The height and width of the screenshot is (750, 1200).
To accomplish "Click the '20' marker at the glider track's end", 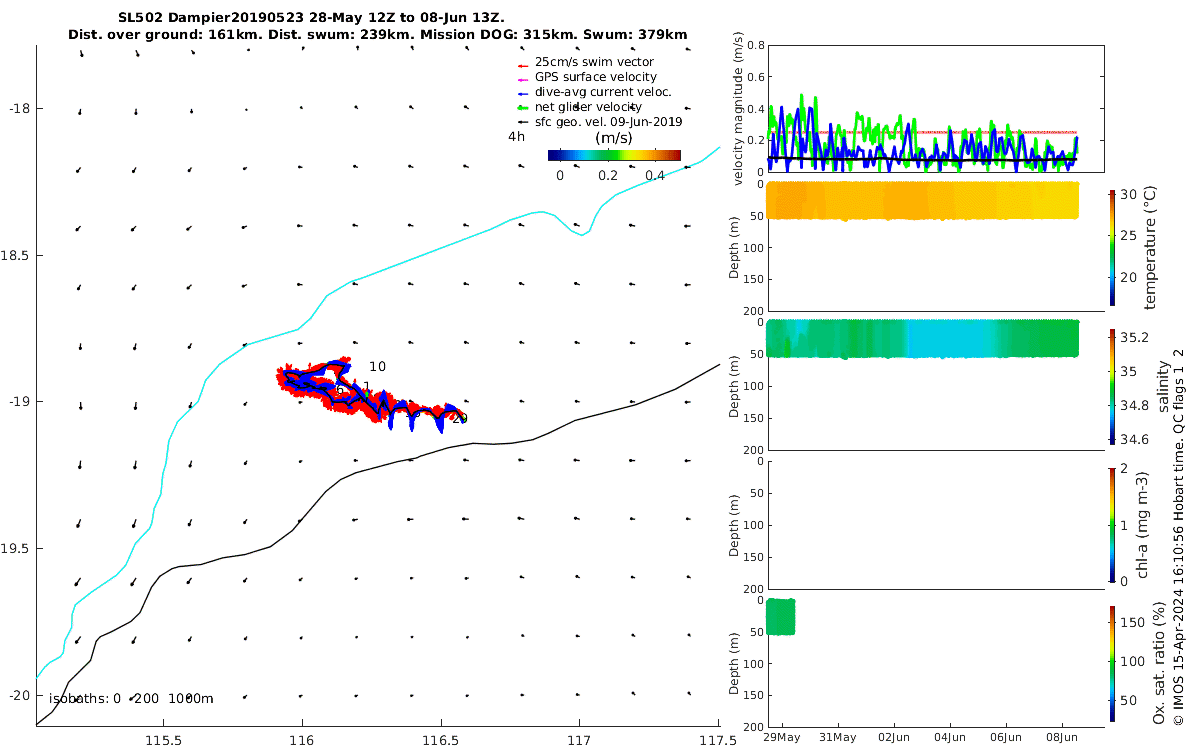I will (x=459, y=418).
